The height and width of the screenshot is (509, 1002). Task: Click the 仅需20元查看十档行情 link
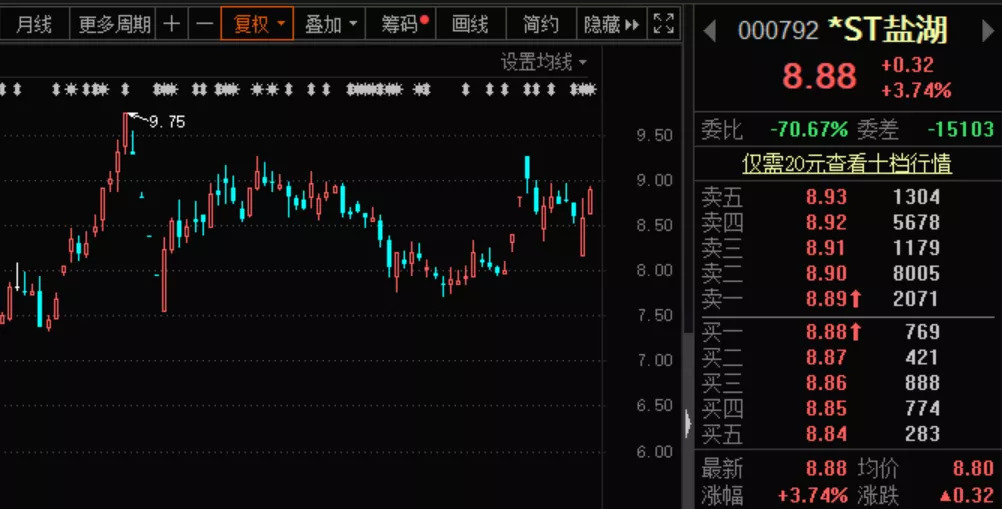tap(846, 164)
